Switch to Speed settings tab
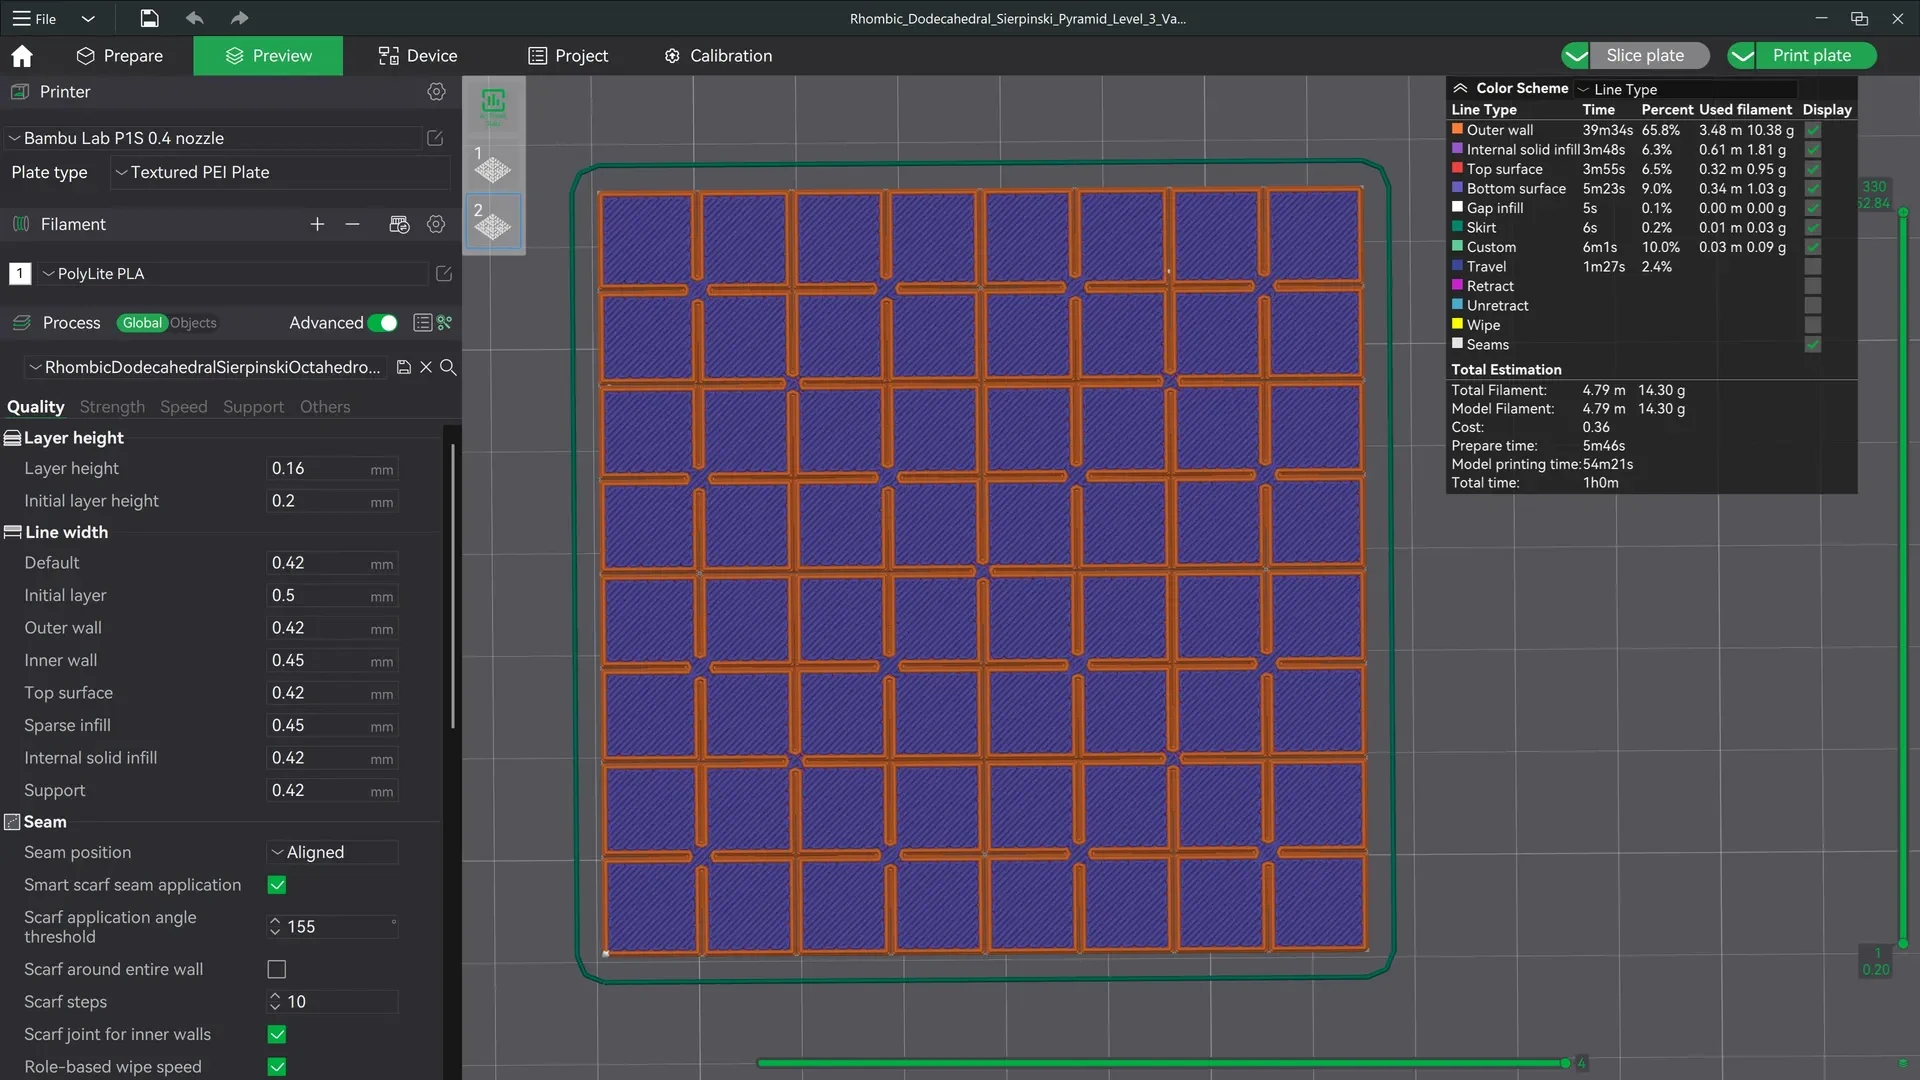The image size is (1920, 1080). [184, 407]
